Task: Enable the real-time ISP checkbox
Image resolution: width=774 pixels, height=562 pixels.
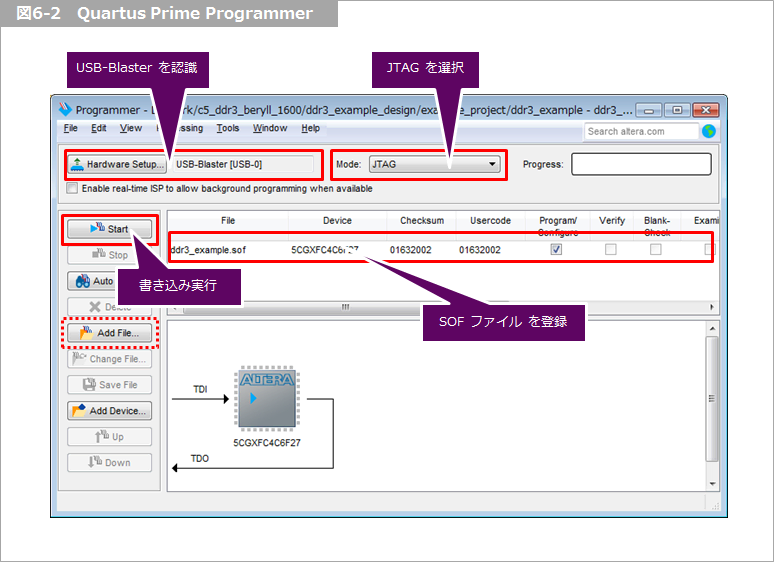Action: 72,188
